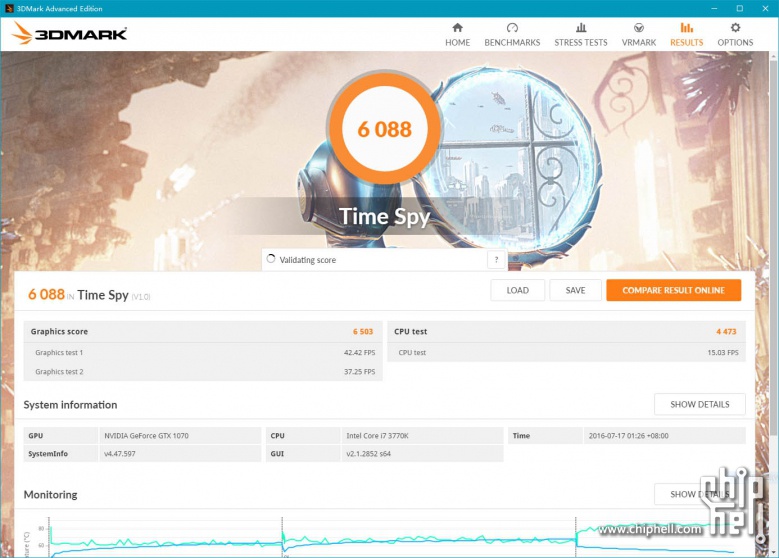This screenshot has width=779, height=558.
Task: Click the question mark help button
Action: tap(496, 259)
